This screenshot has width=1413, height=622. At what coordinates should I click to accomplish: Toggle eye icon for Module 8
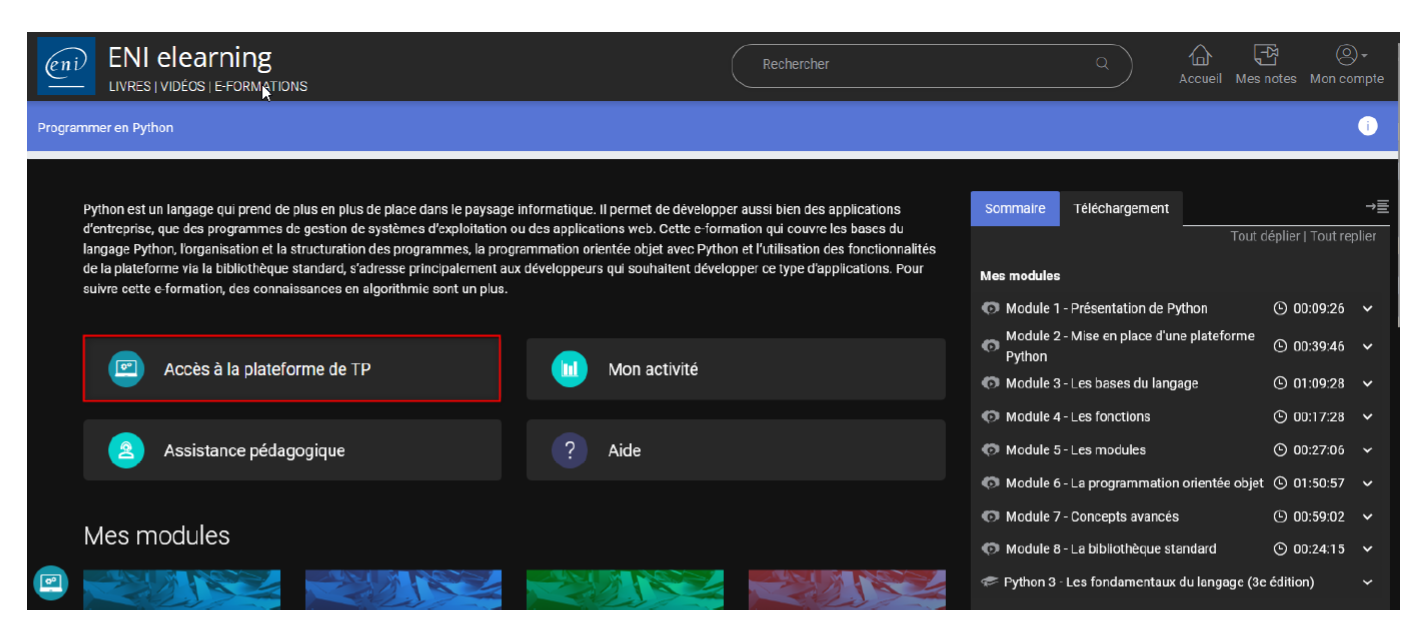pyautogui.click(x=990, y=549)
